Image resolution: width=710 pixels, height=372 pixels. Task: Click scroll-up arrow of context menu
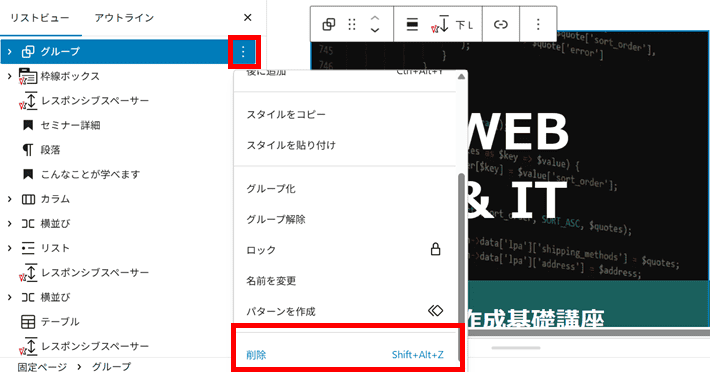pos(461,77)
